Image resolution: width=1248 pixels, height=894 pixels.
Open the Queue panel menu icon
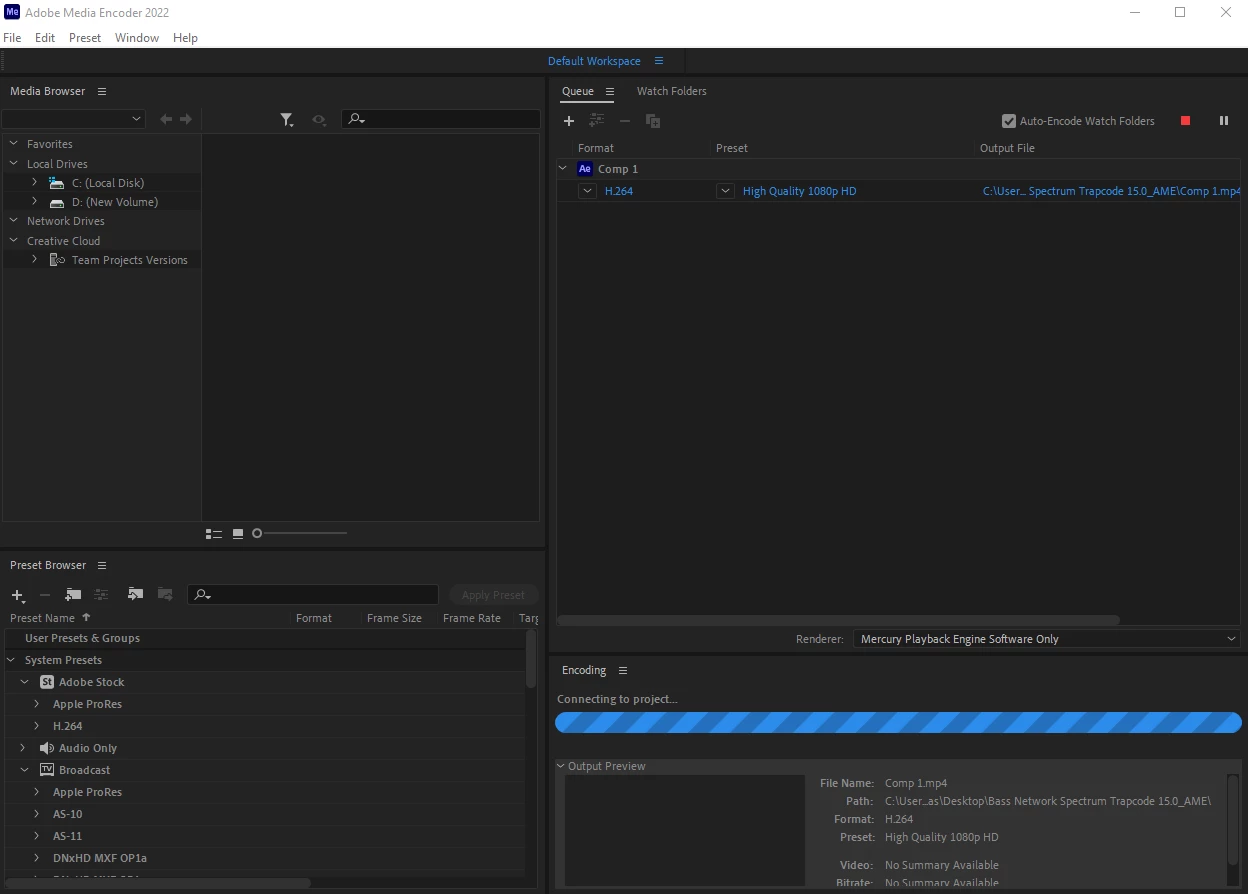tap(610, 91)
